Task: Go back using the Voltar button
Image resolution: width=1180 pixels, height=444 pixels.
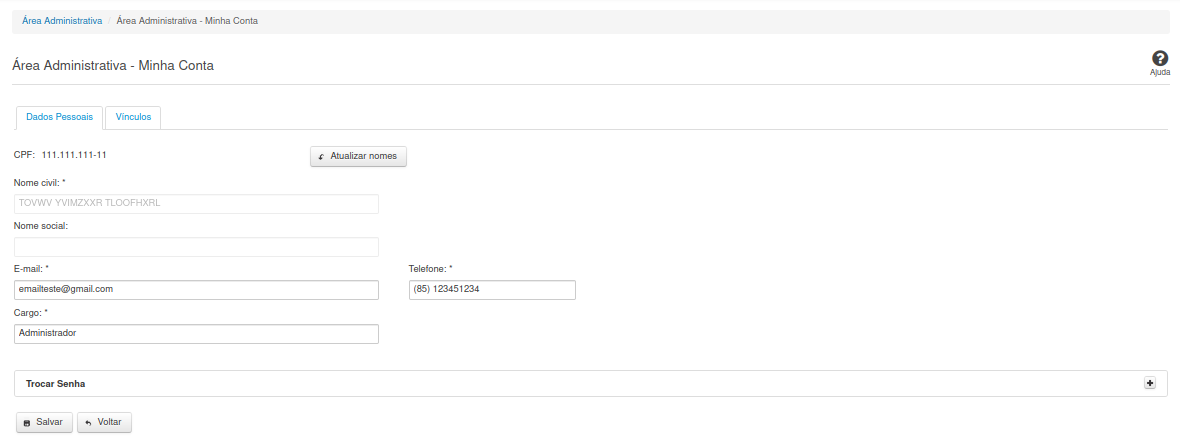Action: pyautogui.click(x=104, y=422)
